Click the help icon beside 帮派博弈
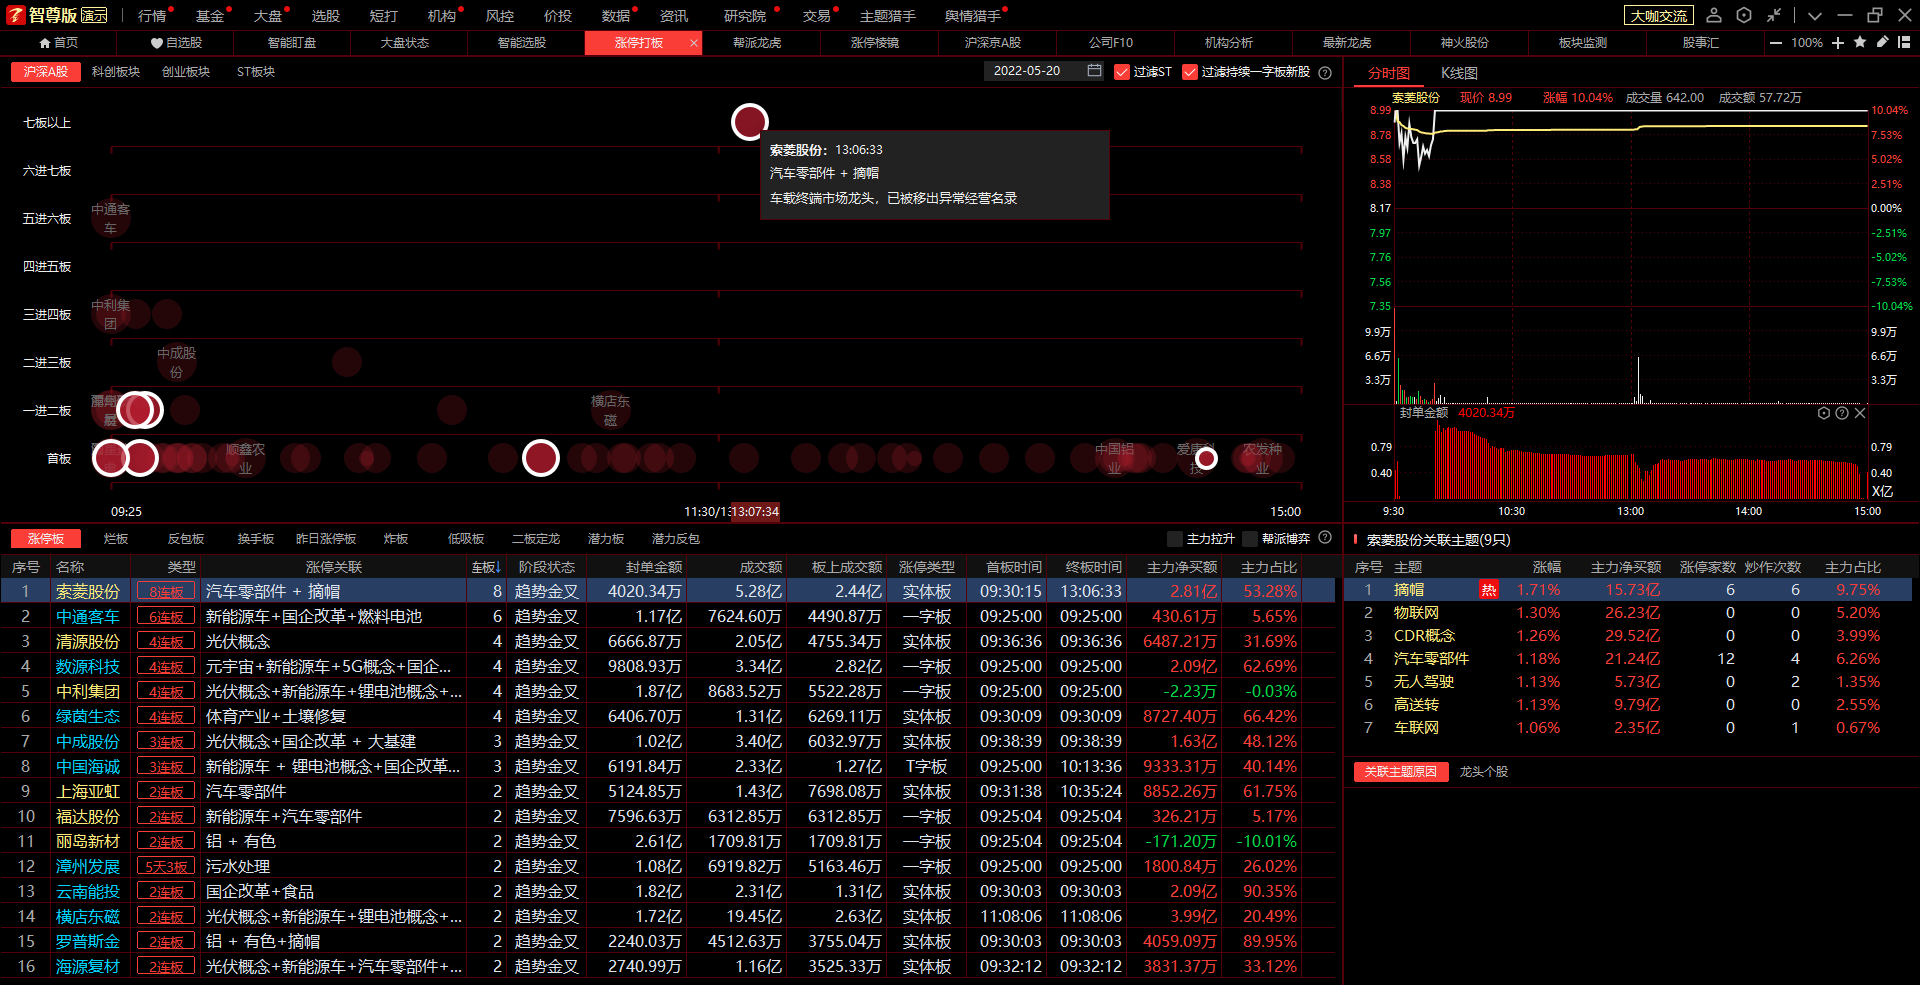Image resolution: width=1920 pixels, height=985 pixels. 1325,538
